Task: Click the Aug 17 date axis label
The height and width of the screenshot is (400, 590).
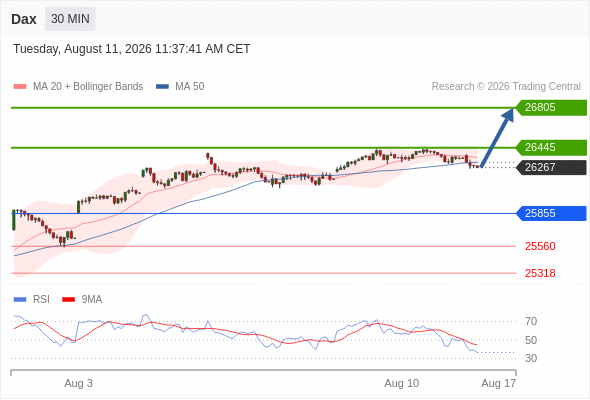Action: (x=499, y=383)
